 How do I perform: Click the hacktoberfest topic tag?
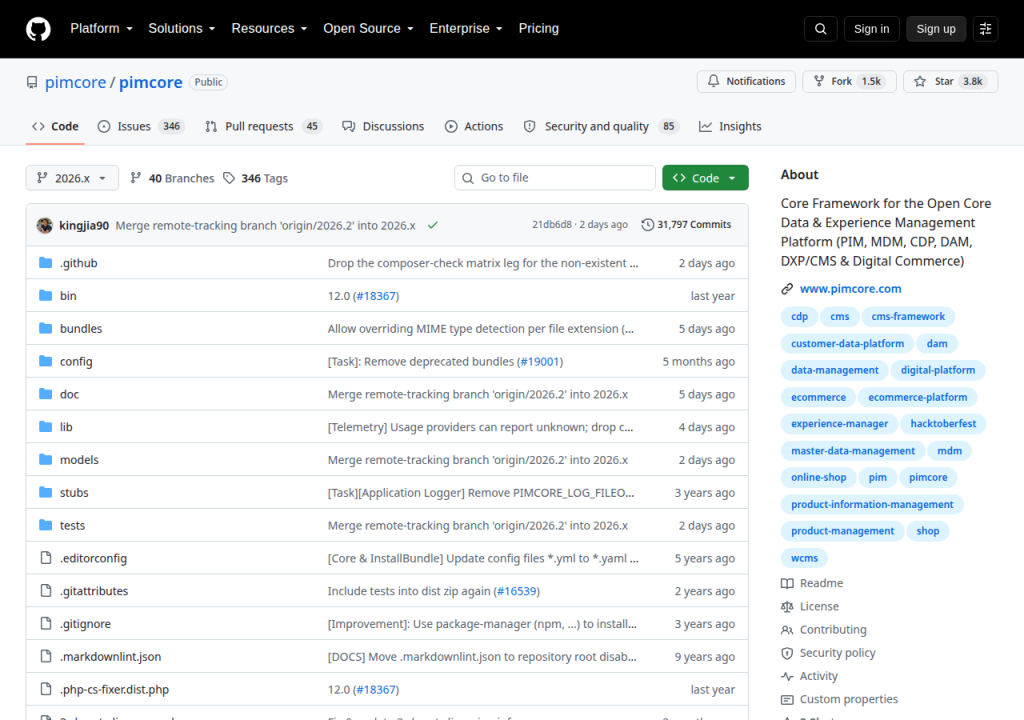pyautogui.click(x=943, y=424)
